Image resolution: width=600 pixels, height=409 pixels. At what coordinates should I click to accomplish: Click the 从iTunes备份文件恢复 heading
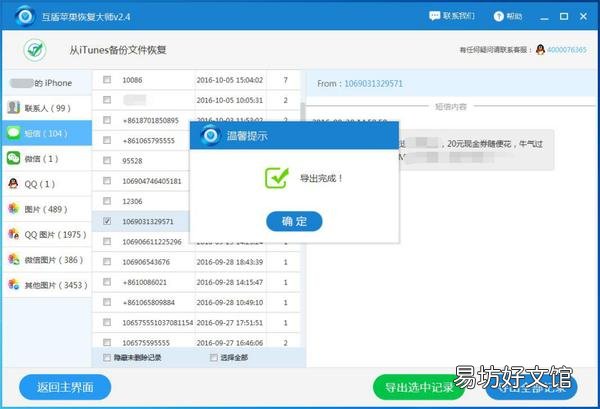[117, 50]
